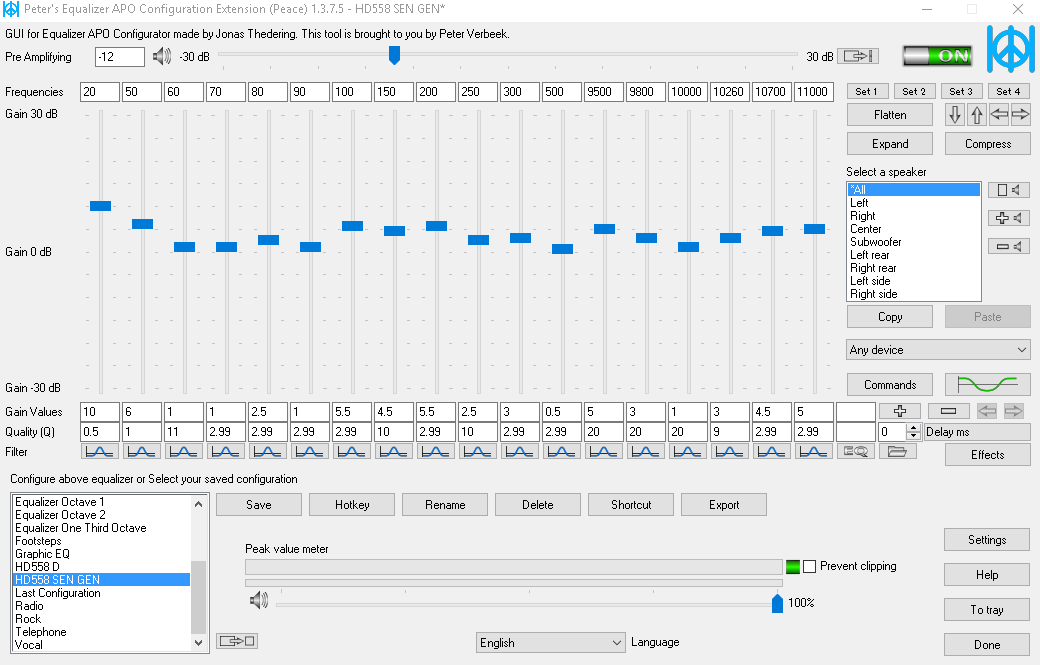Change filter type for 500 Hz band

click(561, 452)
